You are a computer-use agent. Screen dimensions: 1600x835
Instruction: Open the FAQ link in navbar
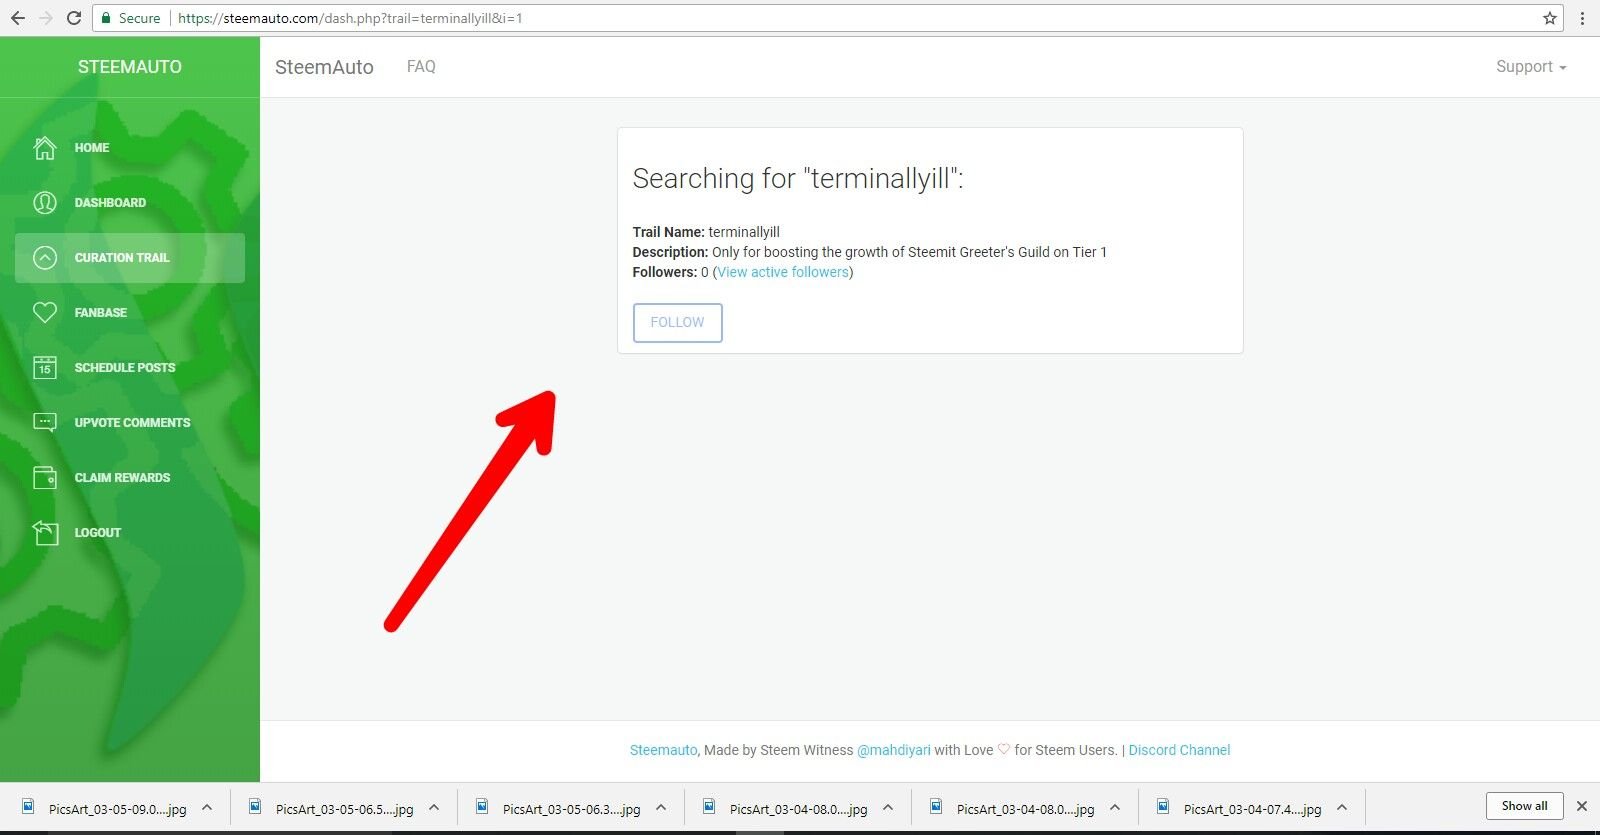coord(421,67)
